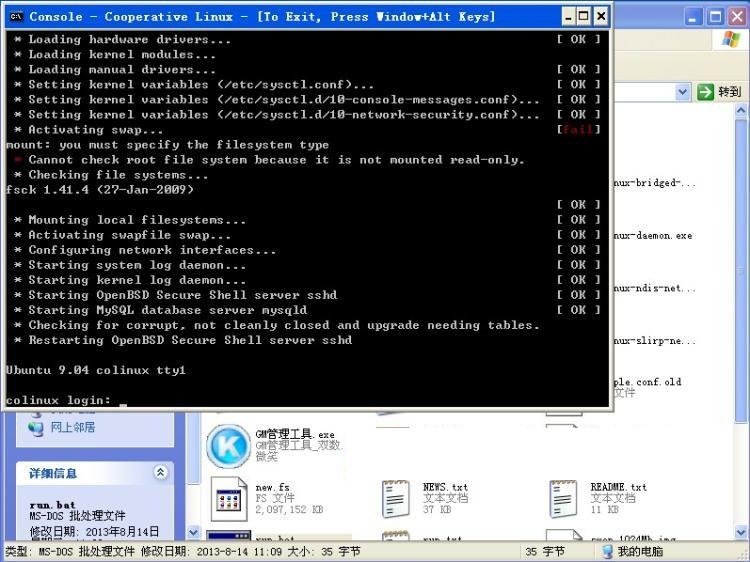Select the README.txt document icon

coord(563,499)
